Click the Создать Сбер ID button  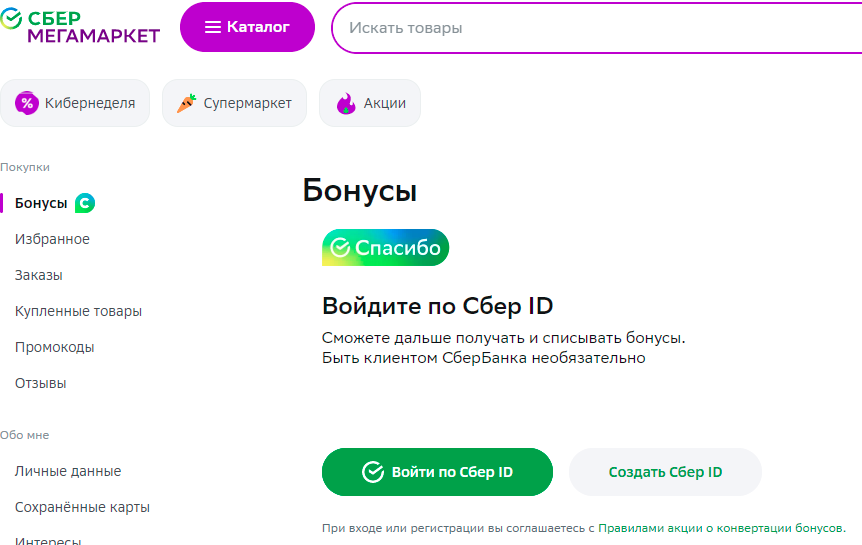pos(665,472)
